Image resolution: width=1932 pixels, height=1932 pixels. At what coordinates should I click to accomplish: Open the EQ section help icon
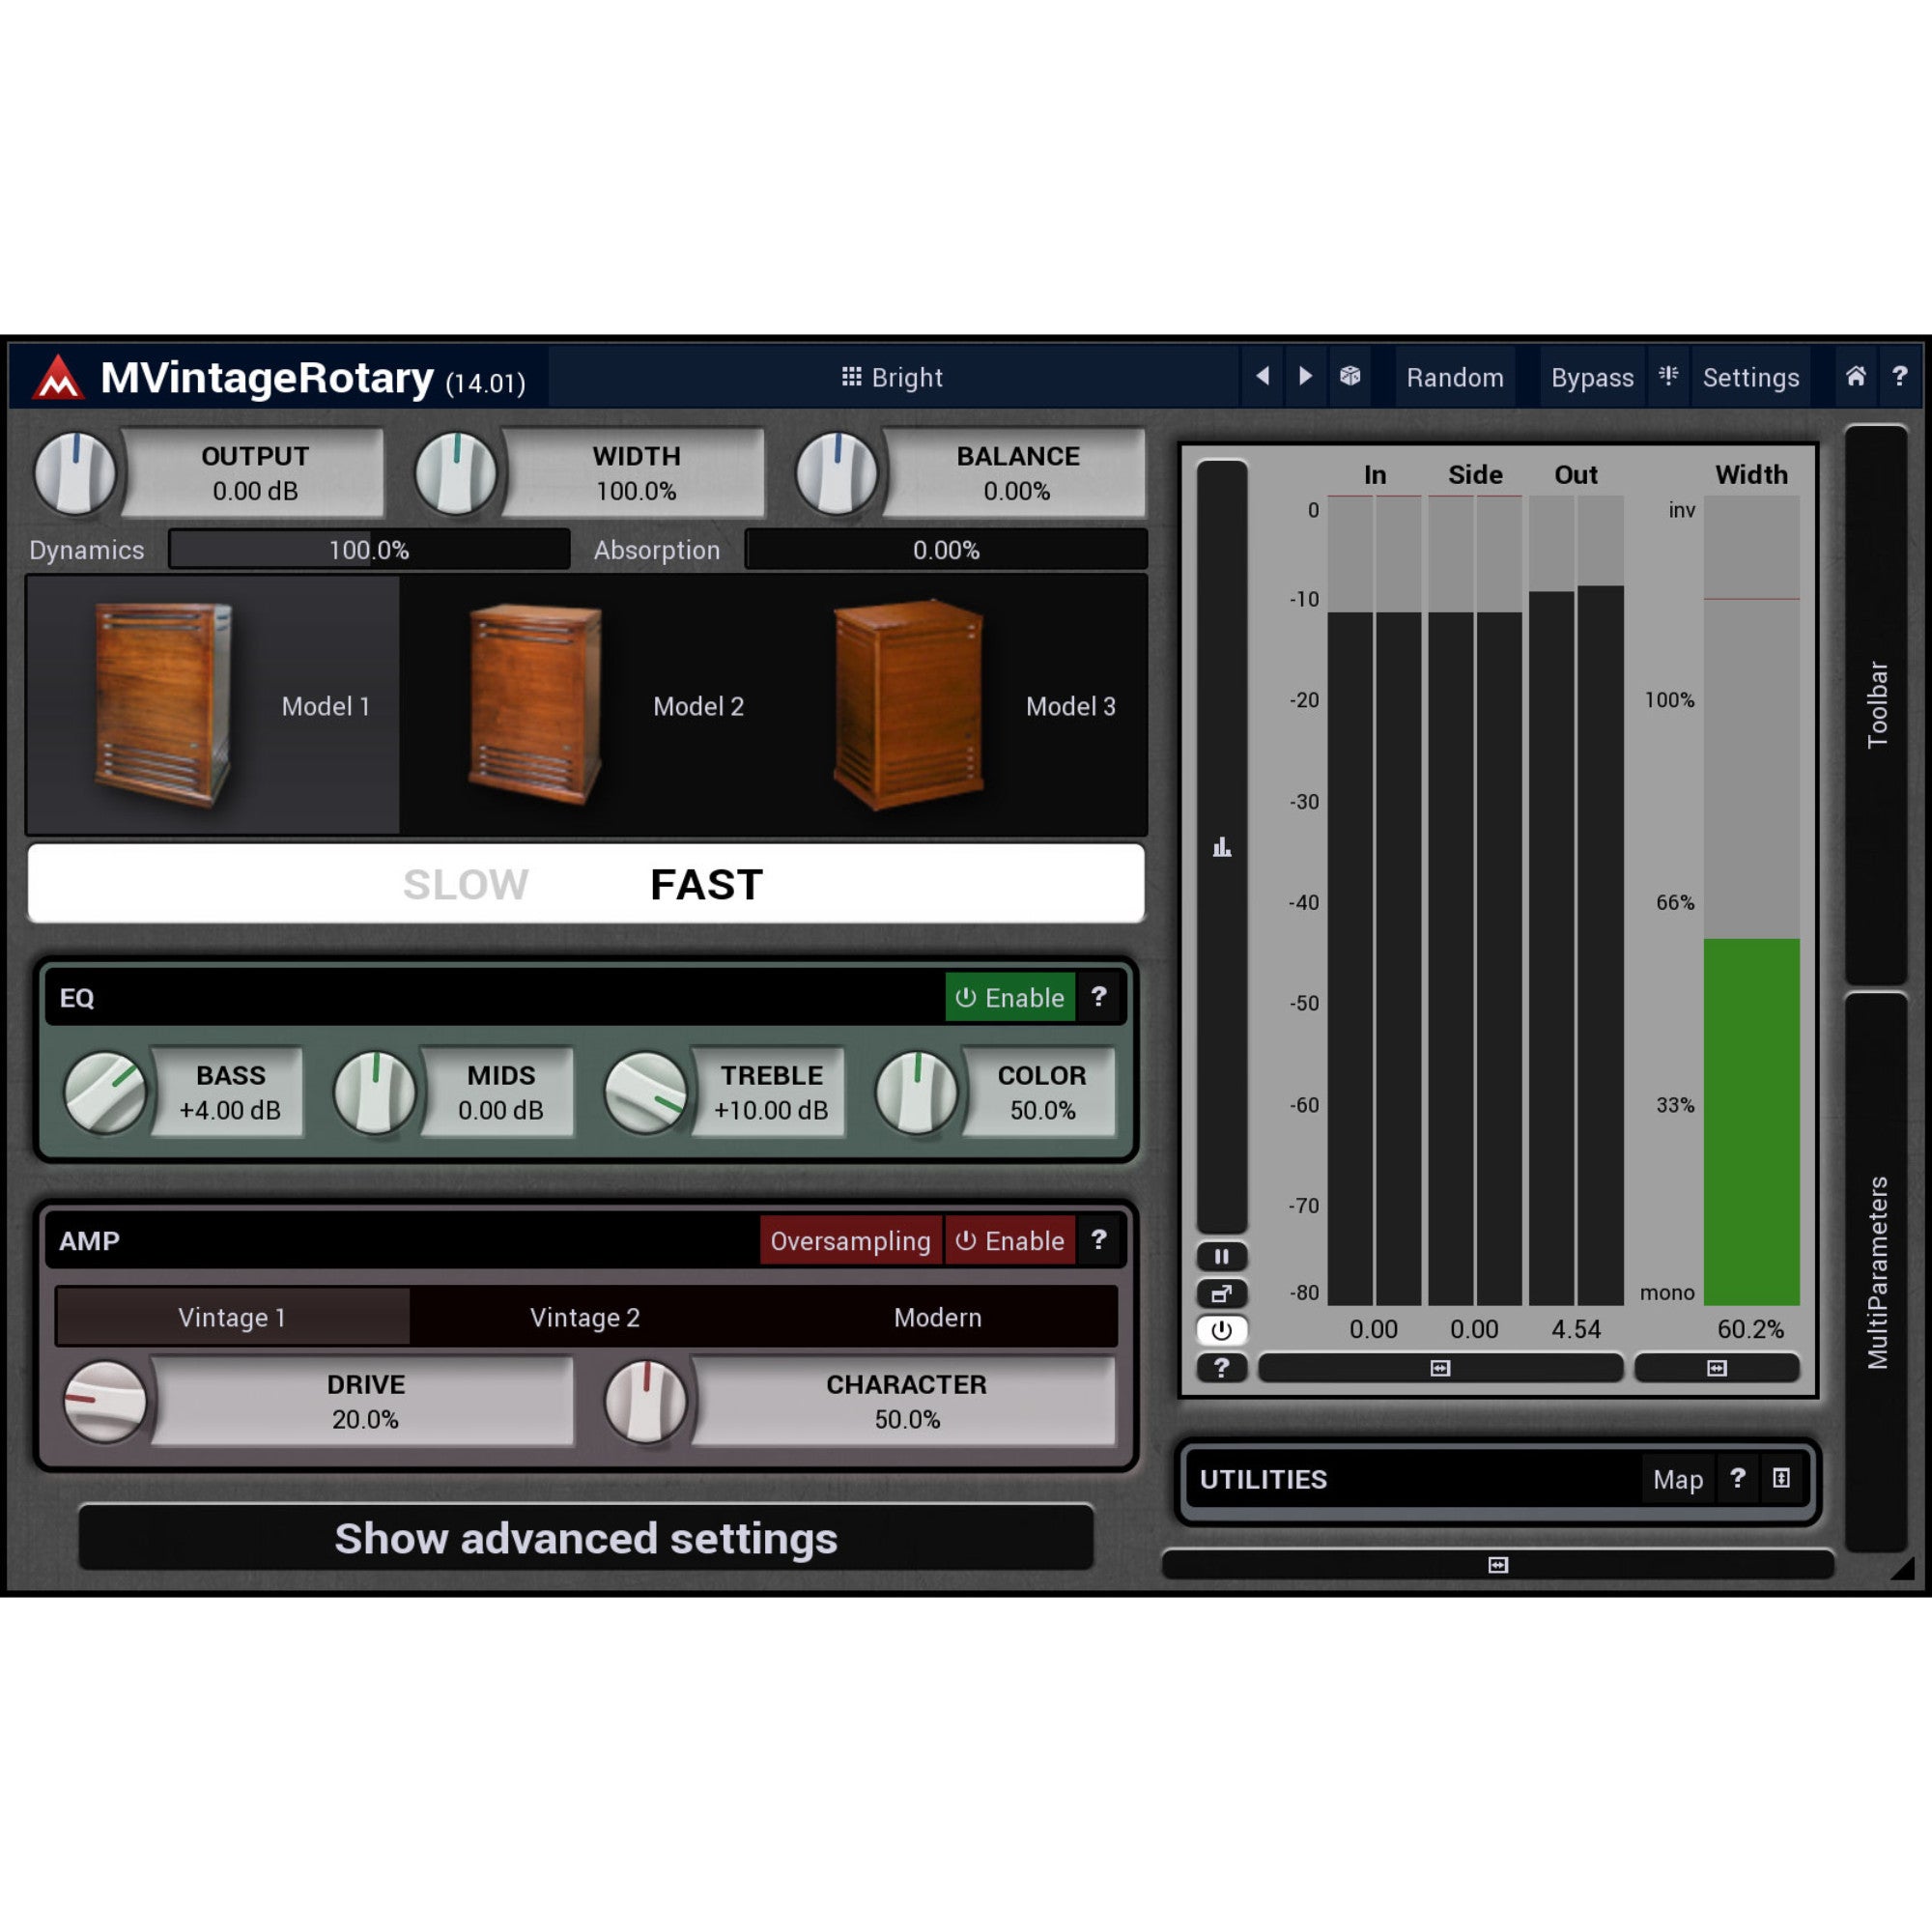click(1099, 997)
